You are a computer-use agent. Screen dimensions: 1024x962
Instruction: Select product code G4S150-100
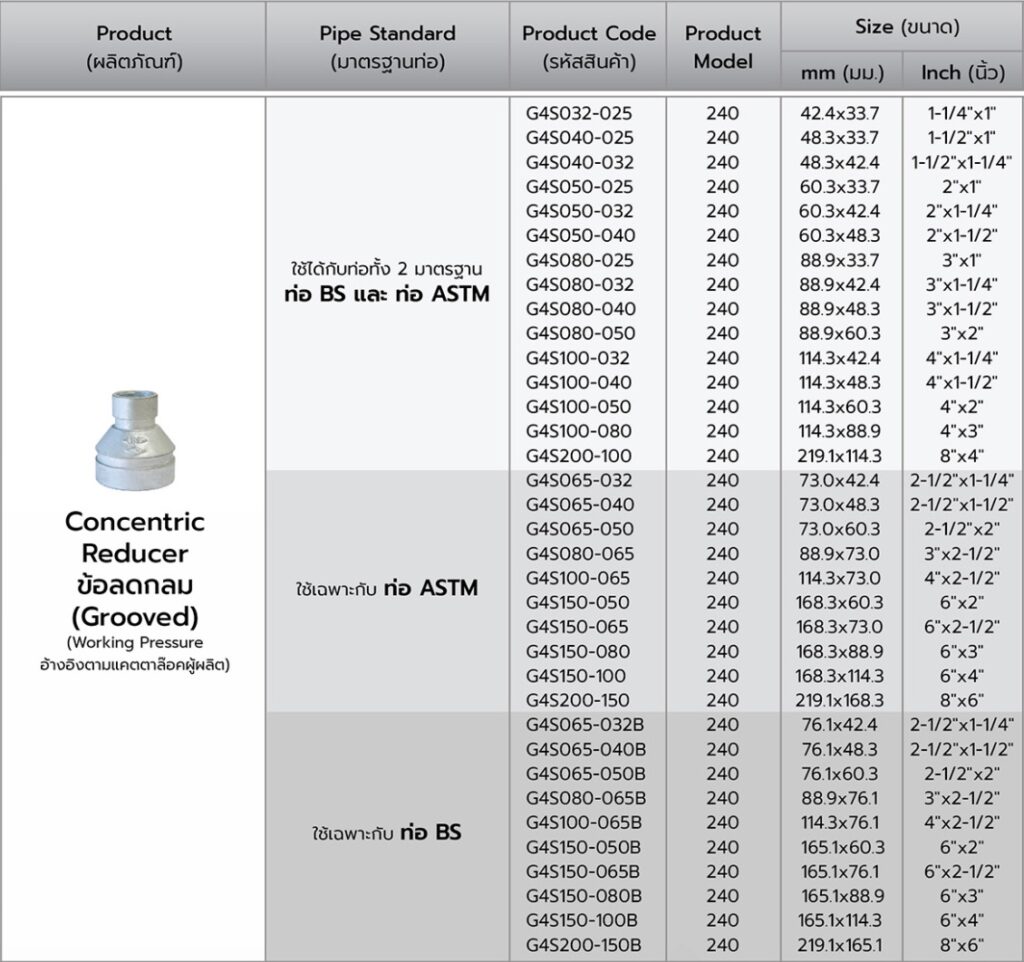(x=579, y=675)
